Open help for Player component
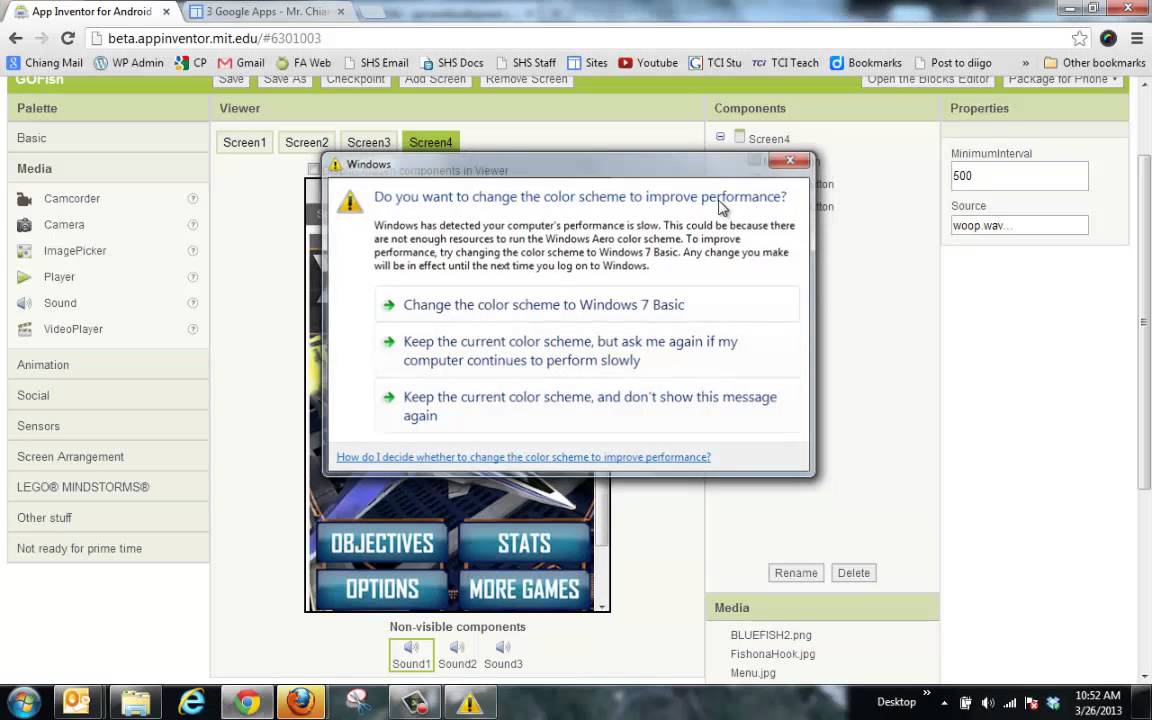 192,277
